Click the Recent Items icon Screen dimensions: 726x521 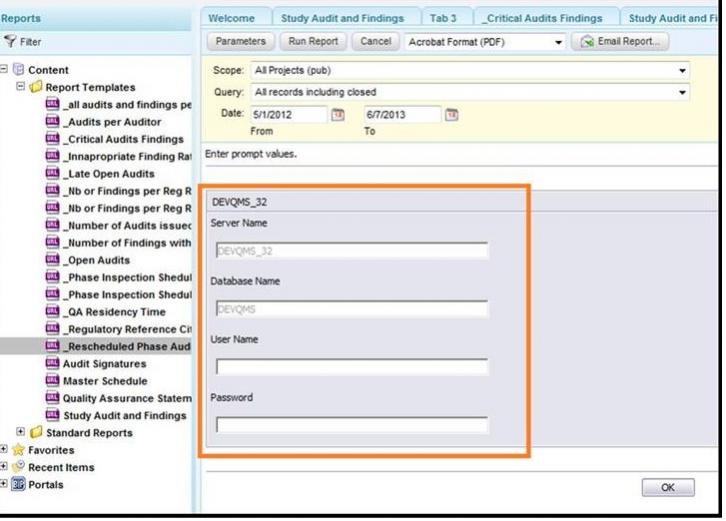pyautogui.click(x=19, y=466)
